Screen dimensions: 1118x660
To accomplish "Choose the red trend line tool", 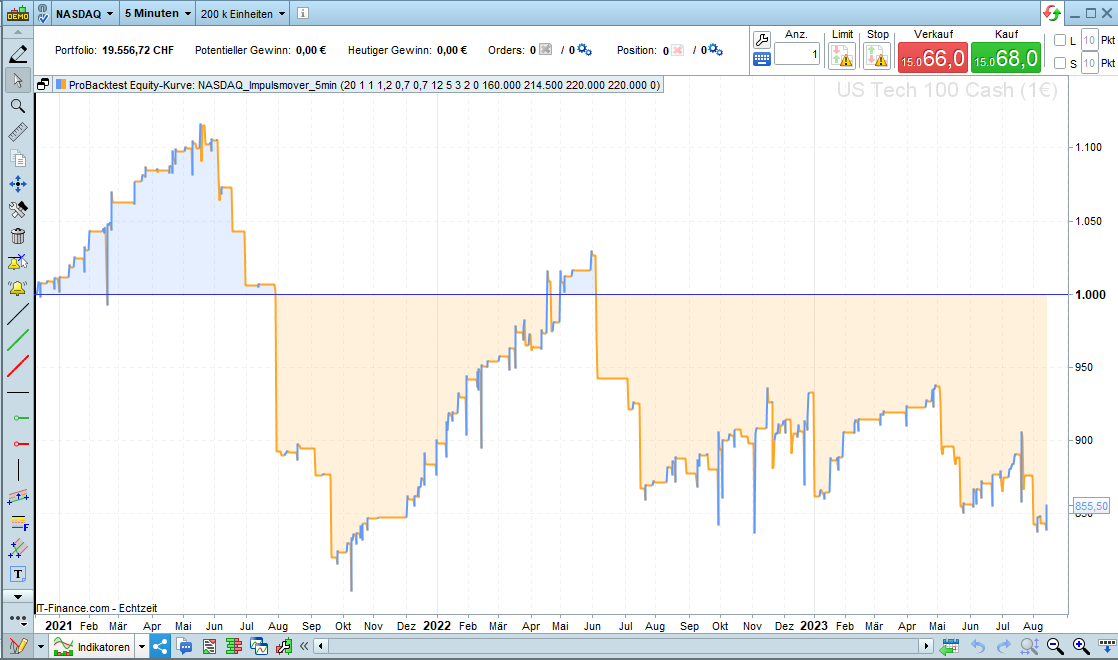I will point(18,366).
